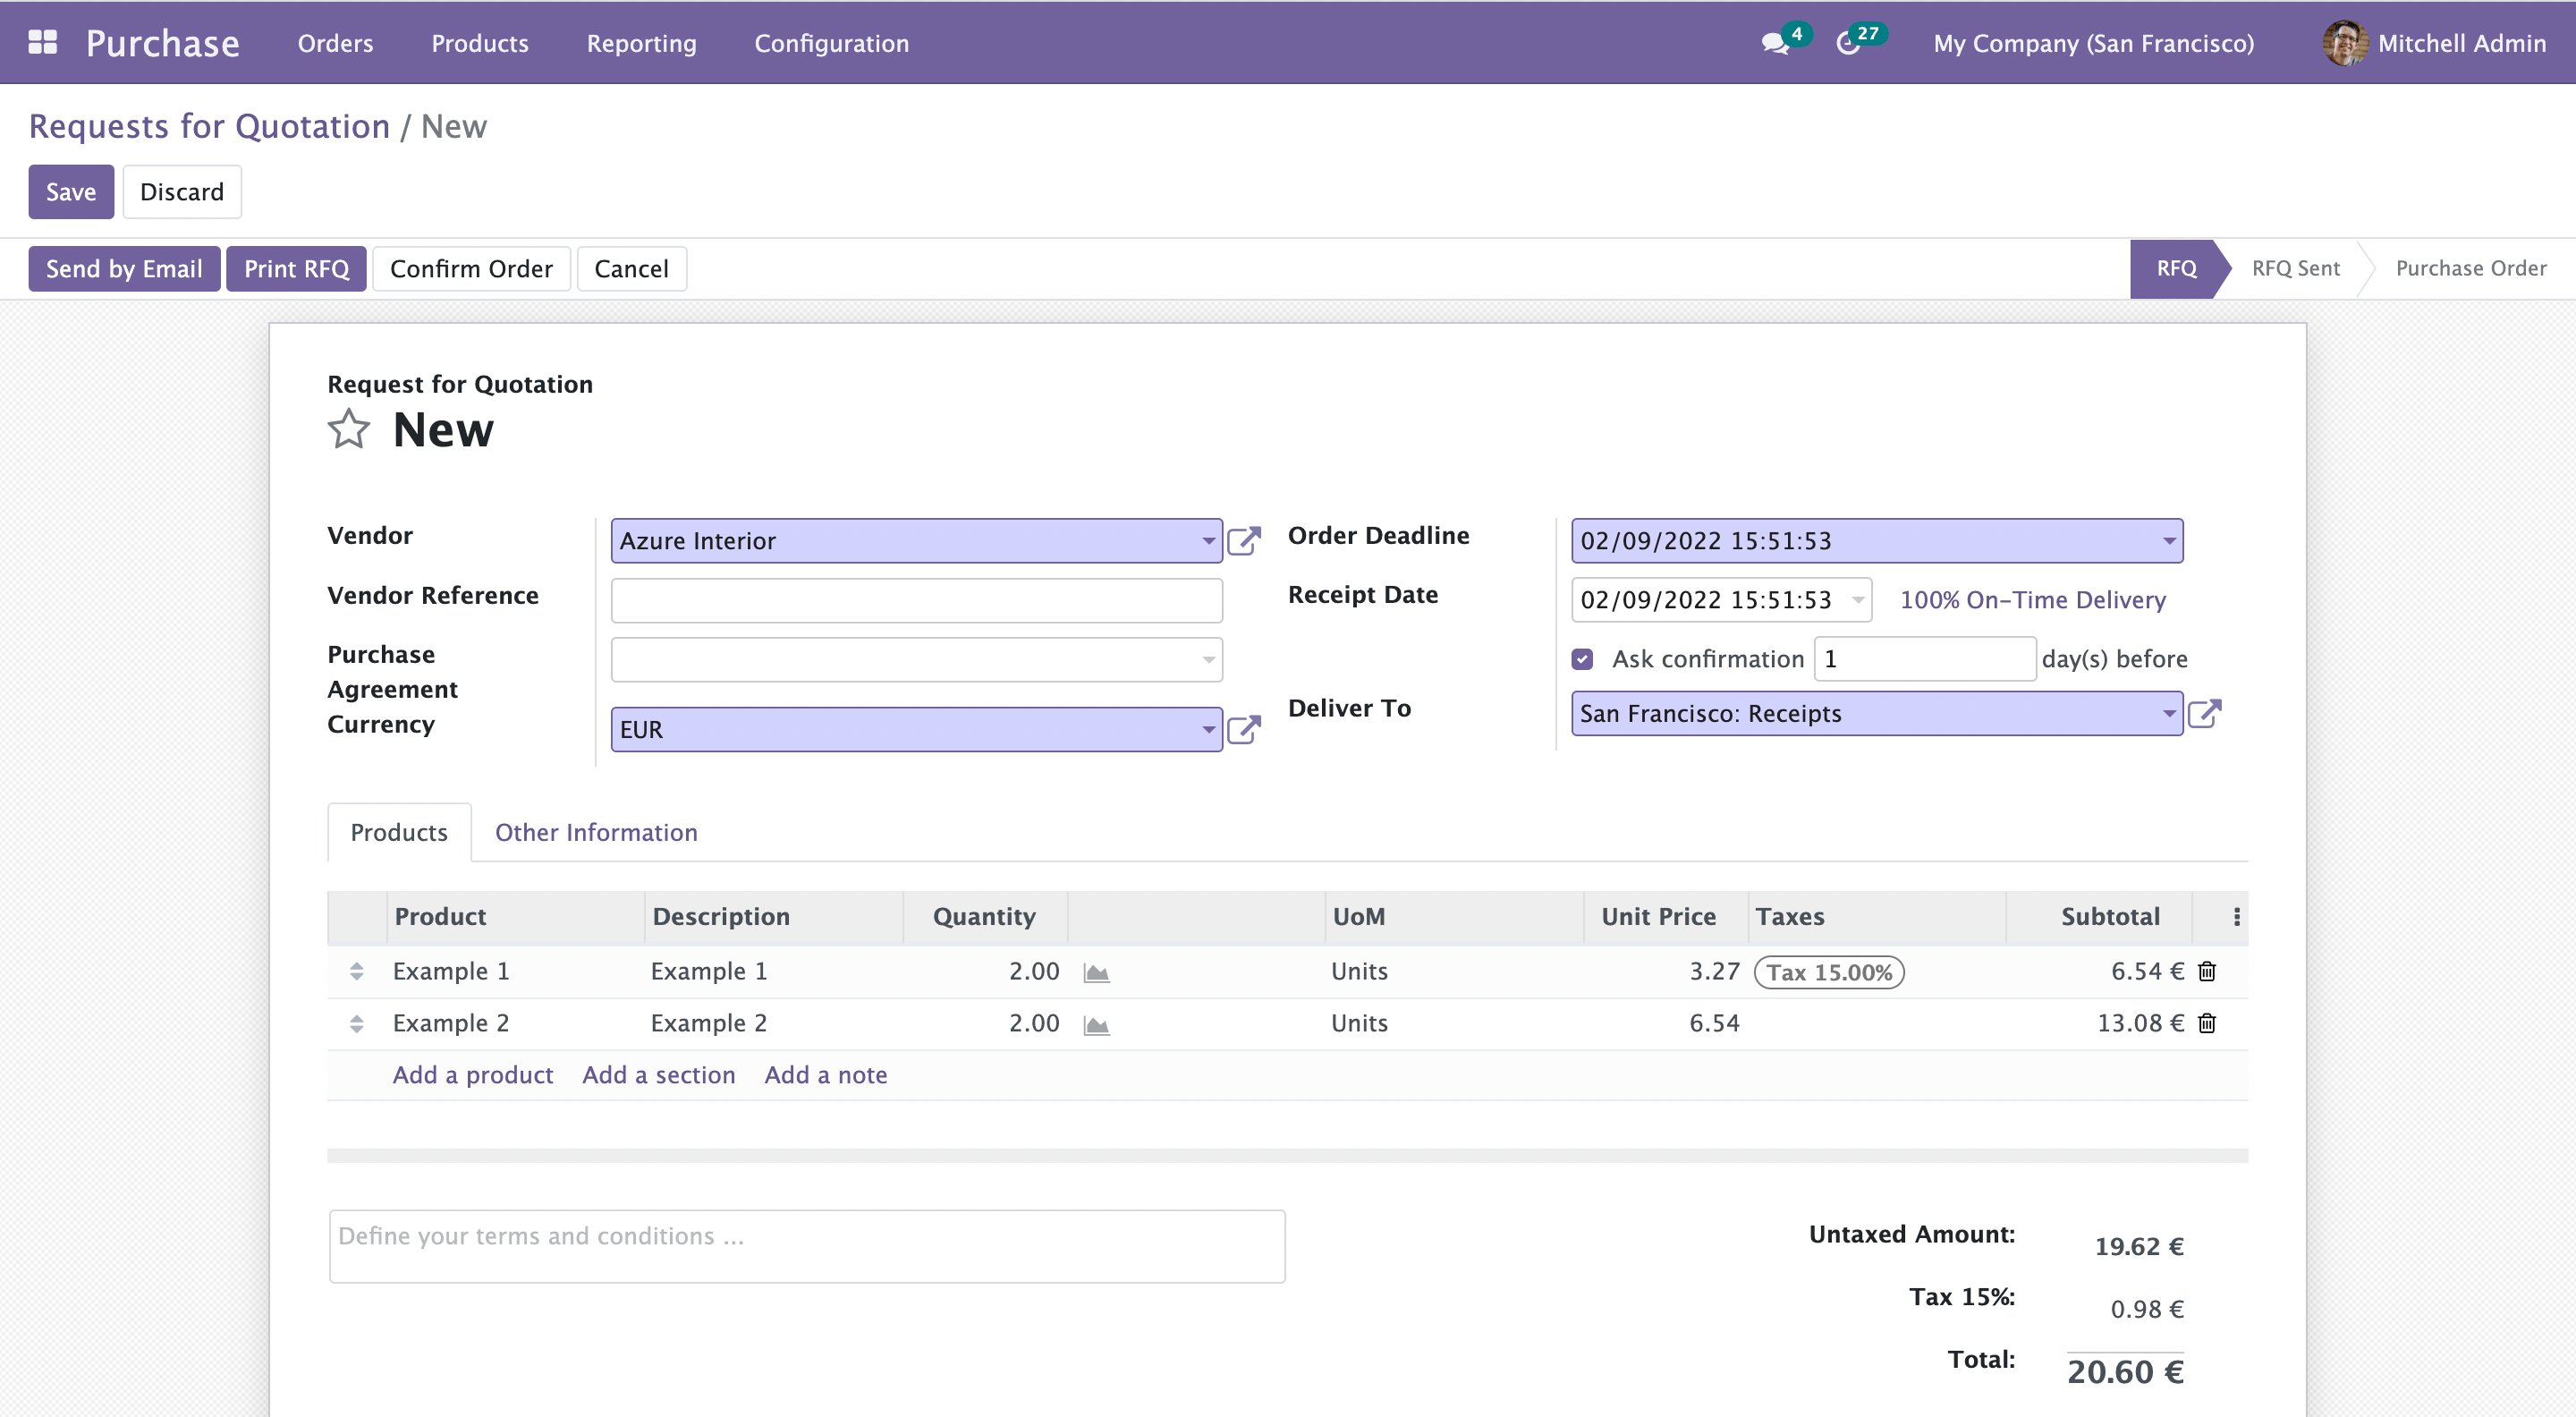Click the Confirm Order button
Viewport: 2576px width, 1417px height.
471,269
